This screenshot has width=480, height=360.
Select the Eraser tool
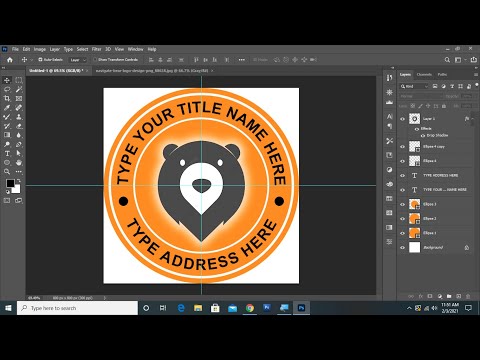coord(19,126)
